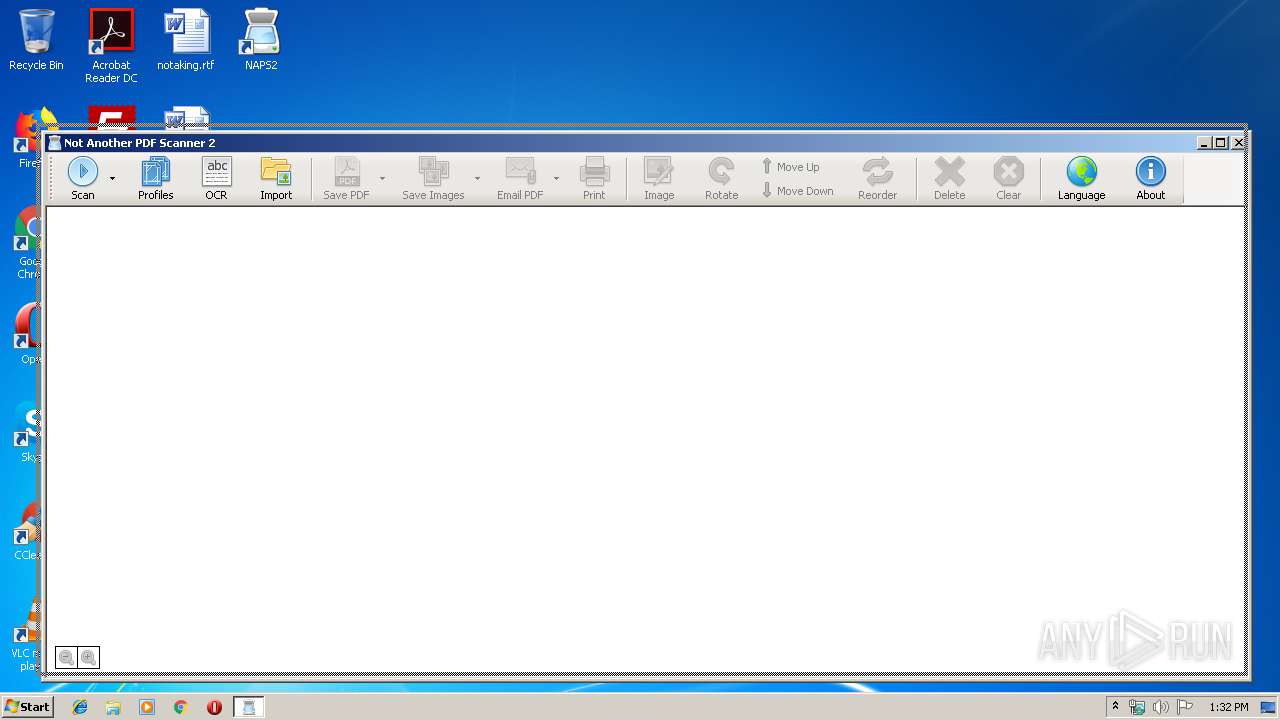Open the NAPS2 desktop shortcut
Screen dimensions: 1280x720
(x=261, y=40)
